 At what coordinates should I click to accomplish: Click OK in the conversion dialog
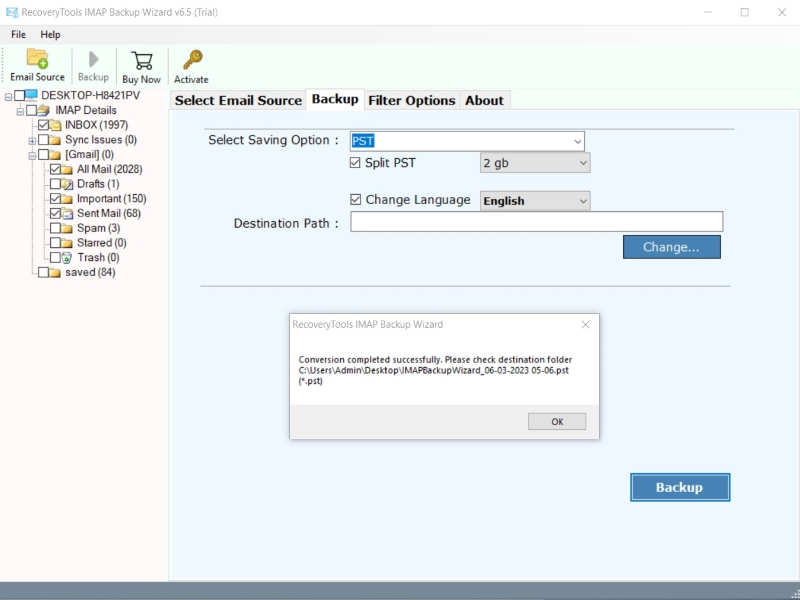(x=557, y=421)
